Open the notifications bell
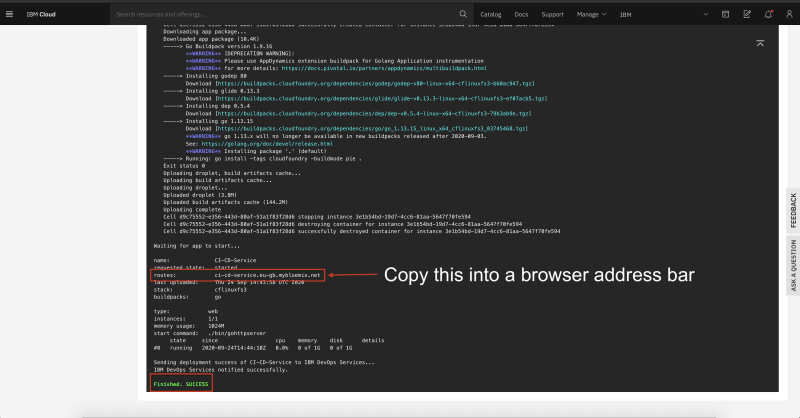This screenshot has width=800, height=418. 768,14
